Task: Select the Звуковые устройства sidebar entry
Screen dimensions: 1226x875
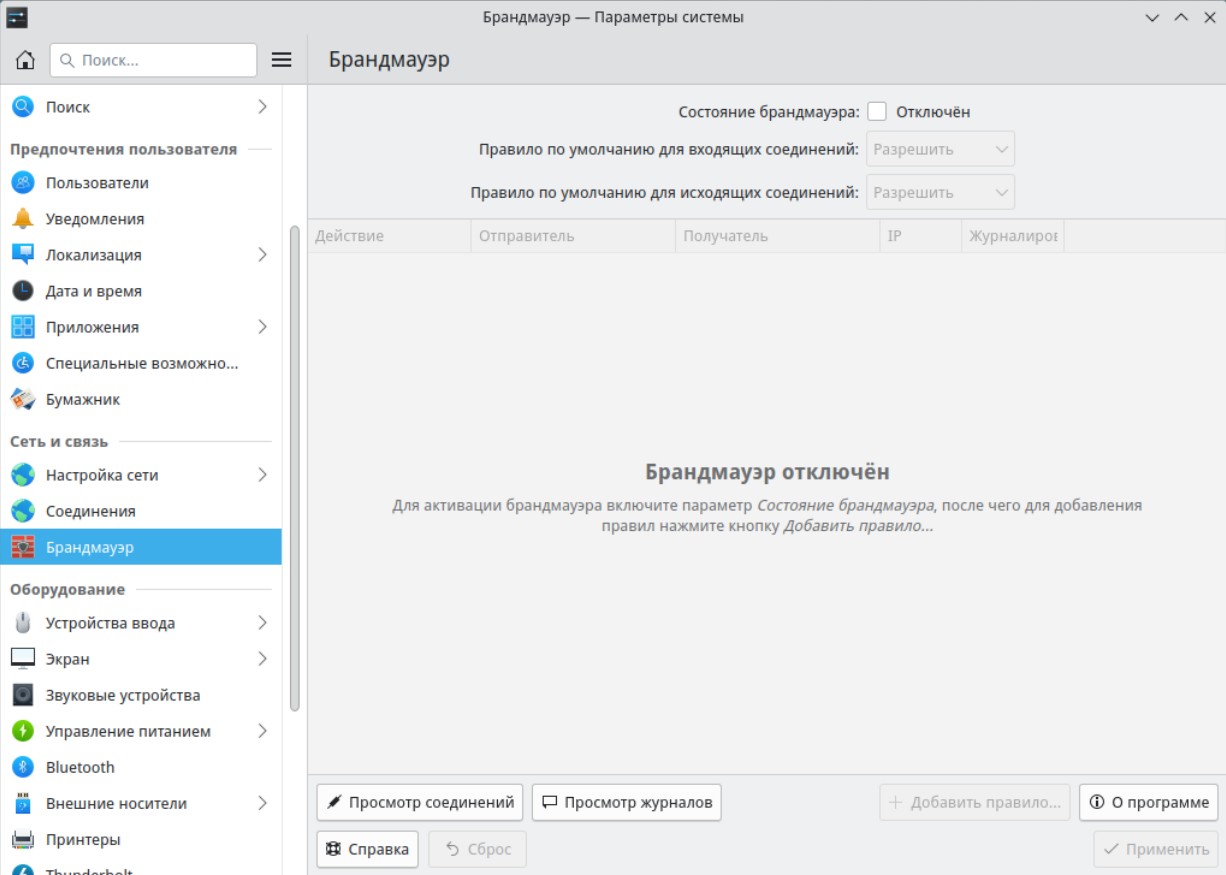Action: pos(141,695)
